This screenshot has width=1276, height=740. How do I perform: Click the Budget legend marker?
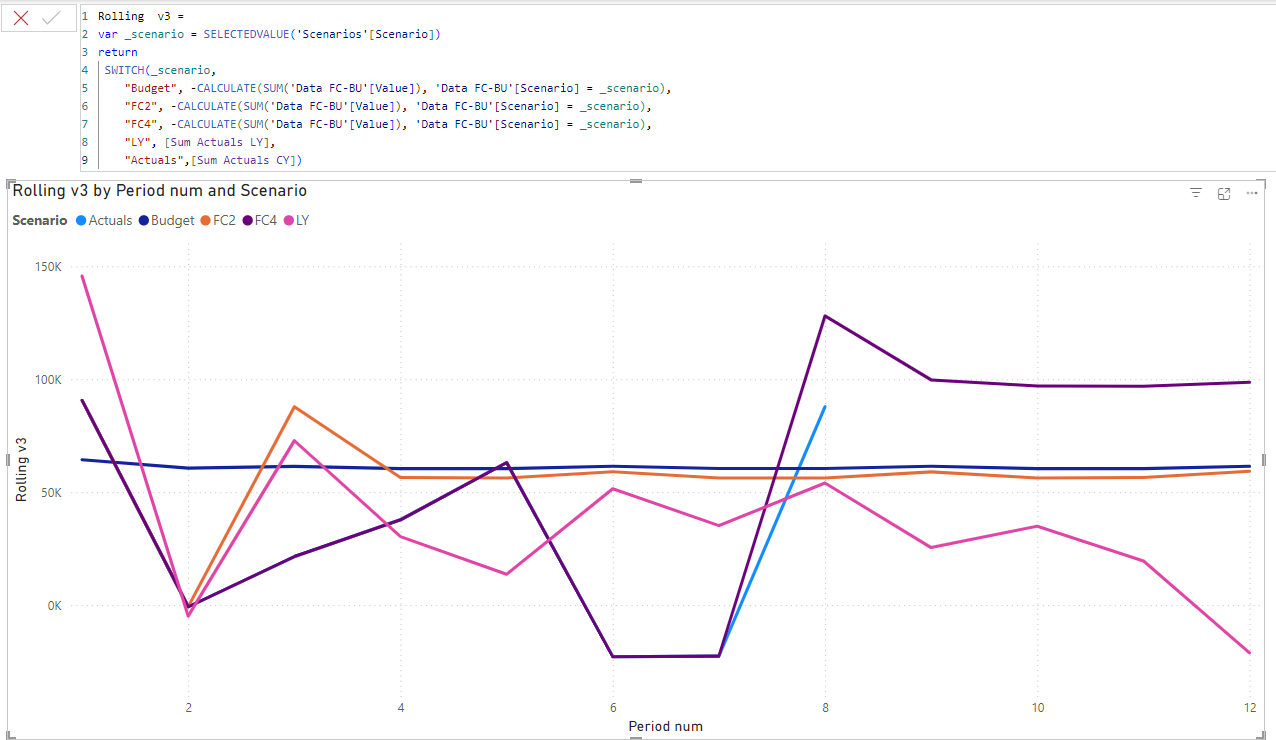(144, 220)
